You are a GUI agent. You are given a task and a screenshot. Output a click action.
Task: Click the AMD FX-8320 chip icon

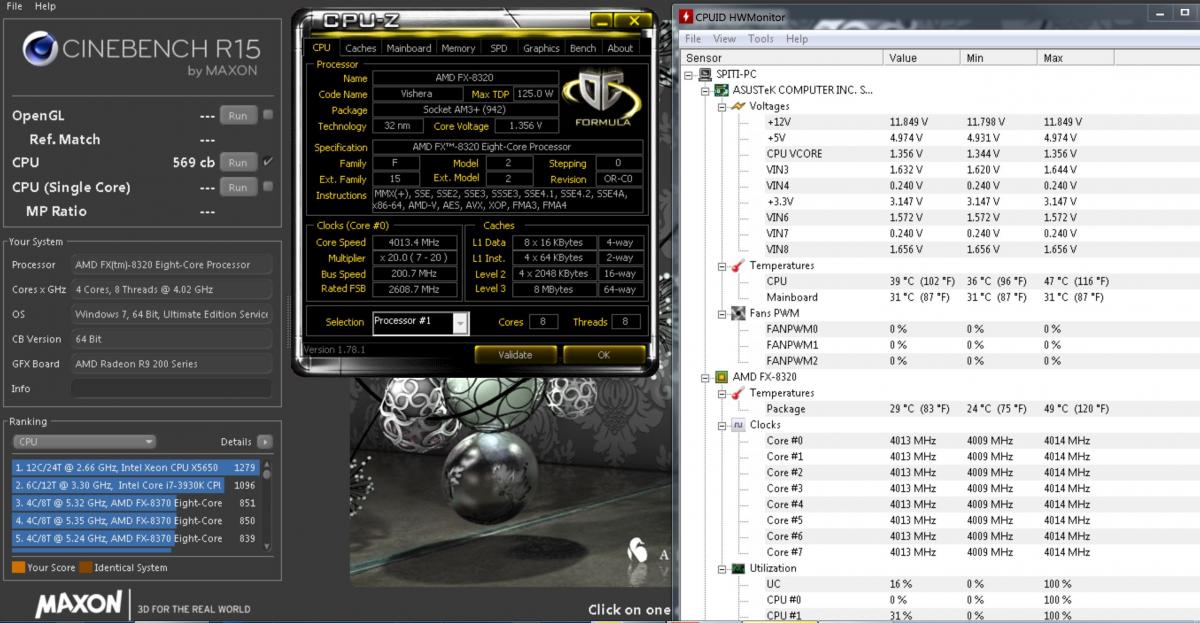(721, 377)
